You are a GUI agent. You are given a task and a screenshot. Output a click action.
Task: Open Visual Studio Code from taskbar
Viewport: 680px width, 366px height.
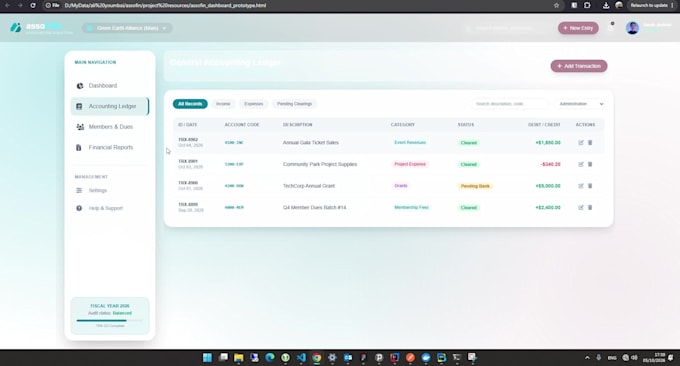[301, 357]
